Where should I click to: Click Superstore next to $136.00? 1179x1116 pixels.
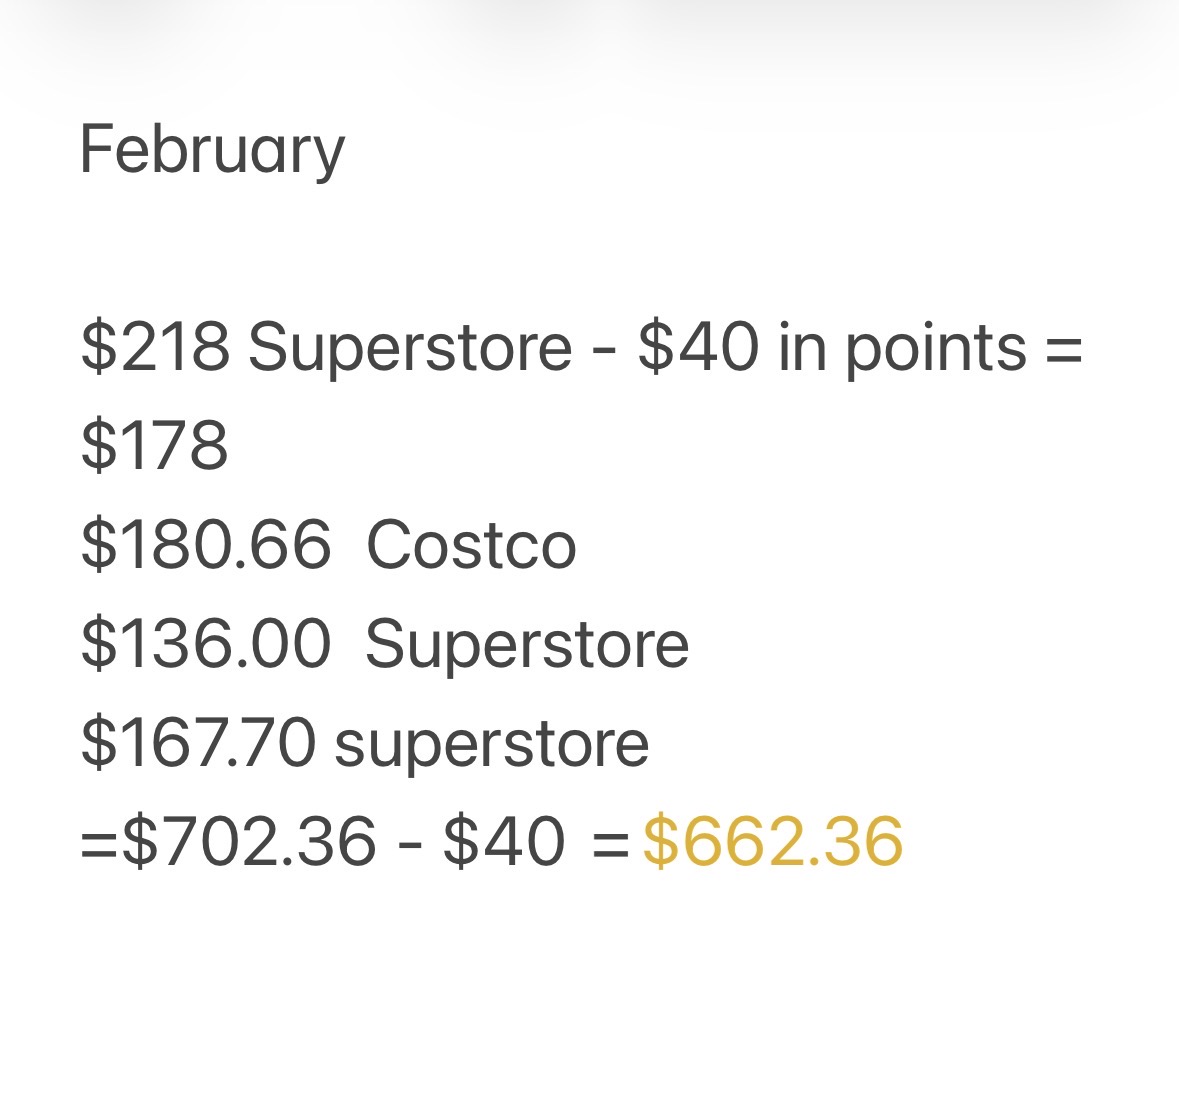(527, 643)
